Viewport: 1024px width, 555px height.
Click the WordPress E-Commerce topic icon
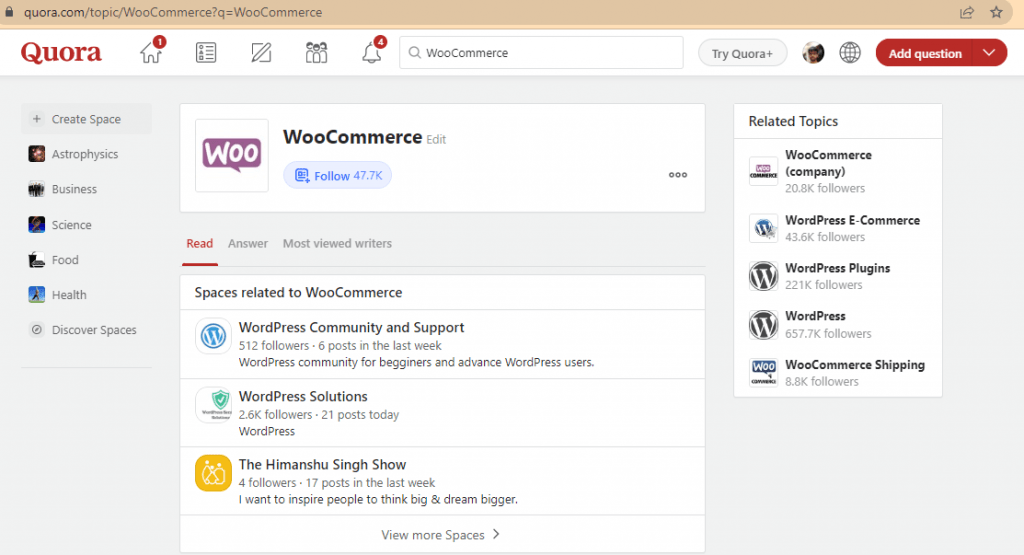[x=763, y=228]
